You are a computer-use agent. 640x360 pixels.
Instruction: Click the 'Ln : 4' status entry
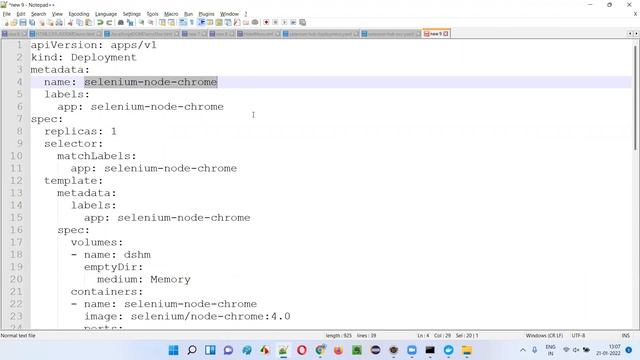423,336
